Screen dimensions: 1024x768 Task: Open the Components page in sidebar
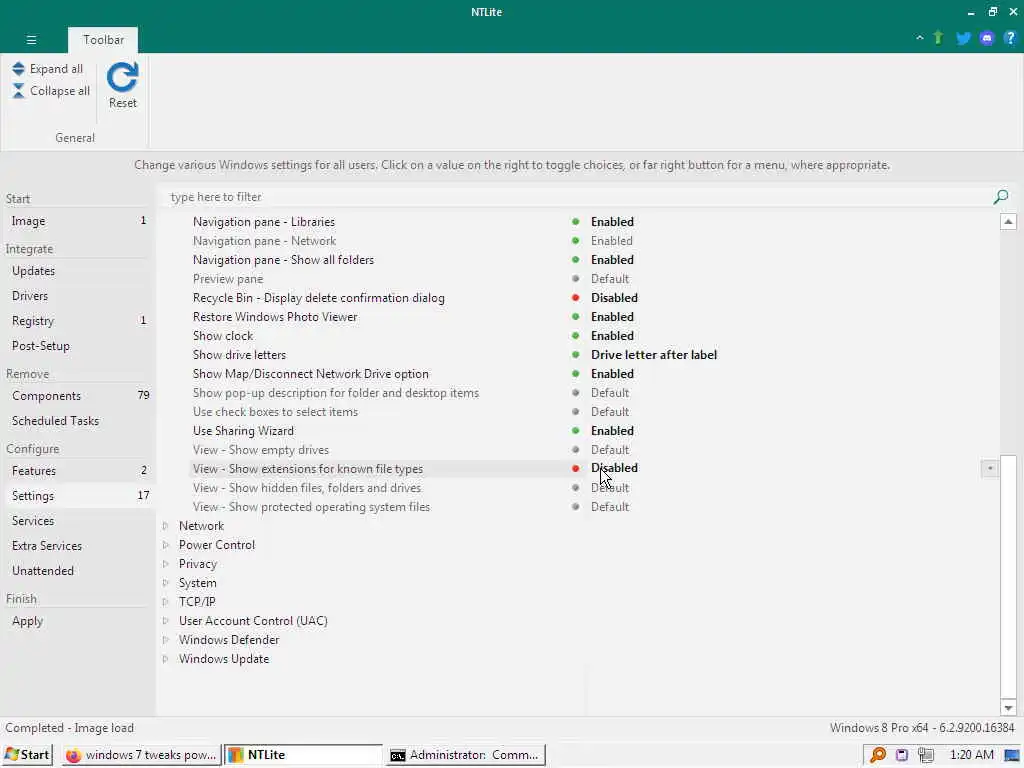coord(77,396)
